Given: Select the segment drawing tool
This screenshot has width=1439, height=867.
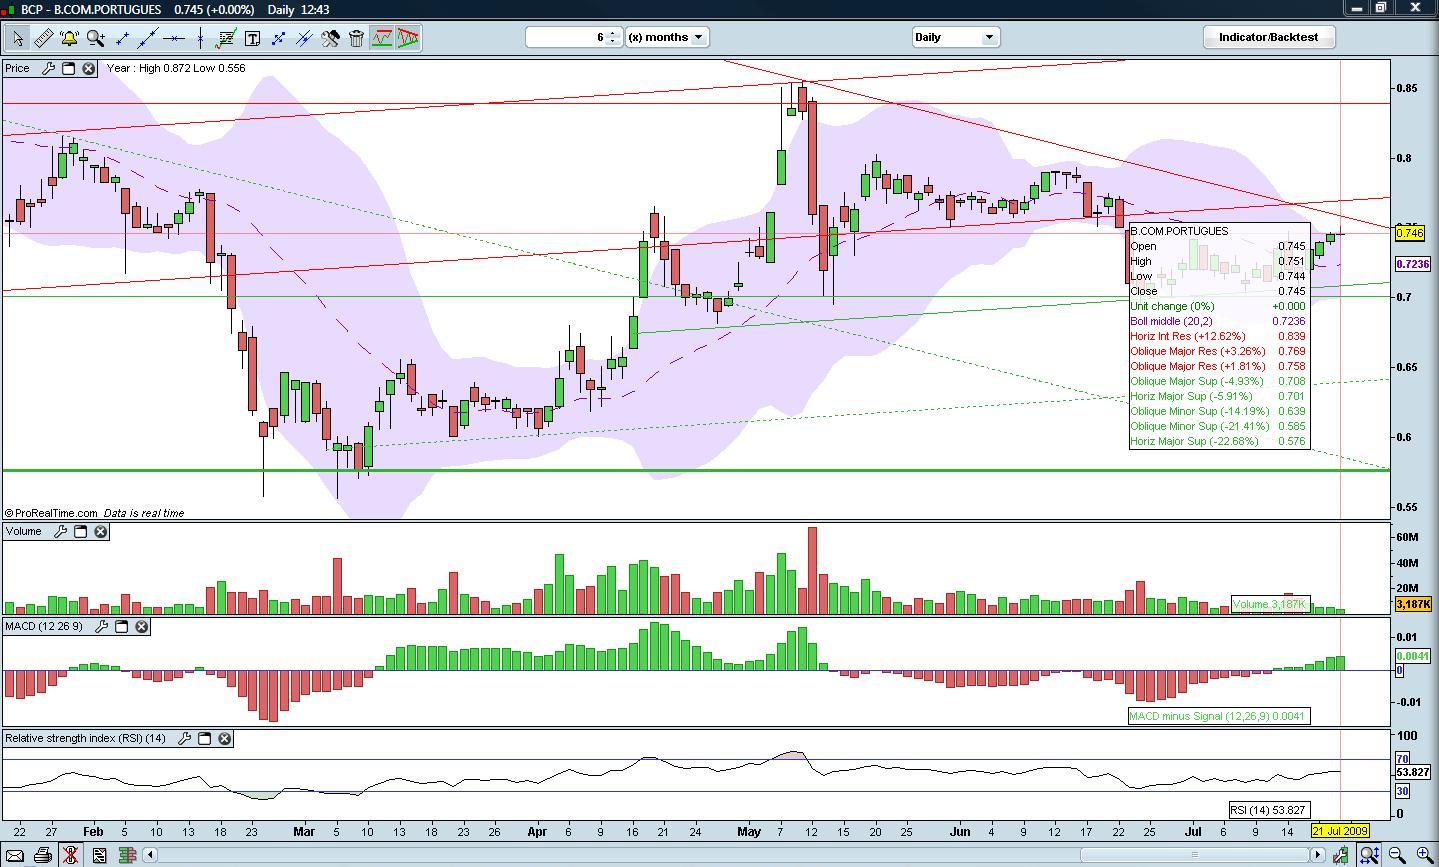Looking at the screenshot, I should pos(122,38).
